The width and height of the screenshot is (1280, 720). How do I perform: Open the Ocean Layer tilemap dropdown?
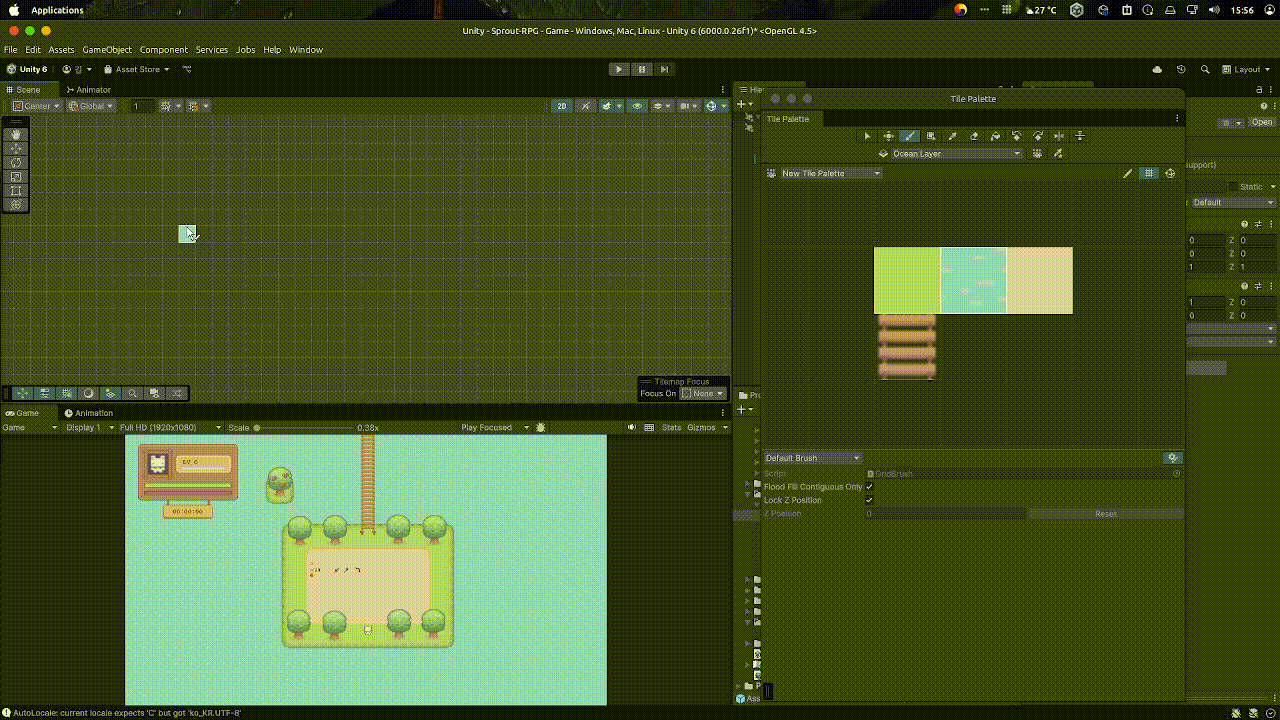(956, 154)
